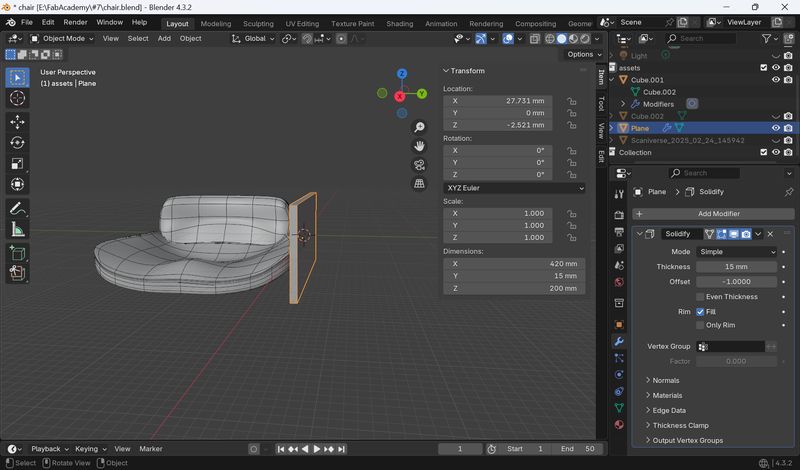The height and width of the screenshot is (470, 800).
Task: Open the Modifiers wrench properties tab
Action: [x=619, y=341]
